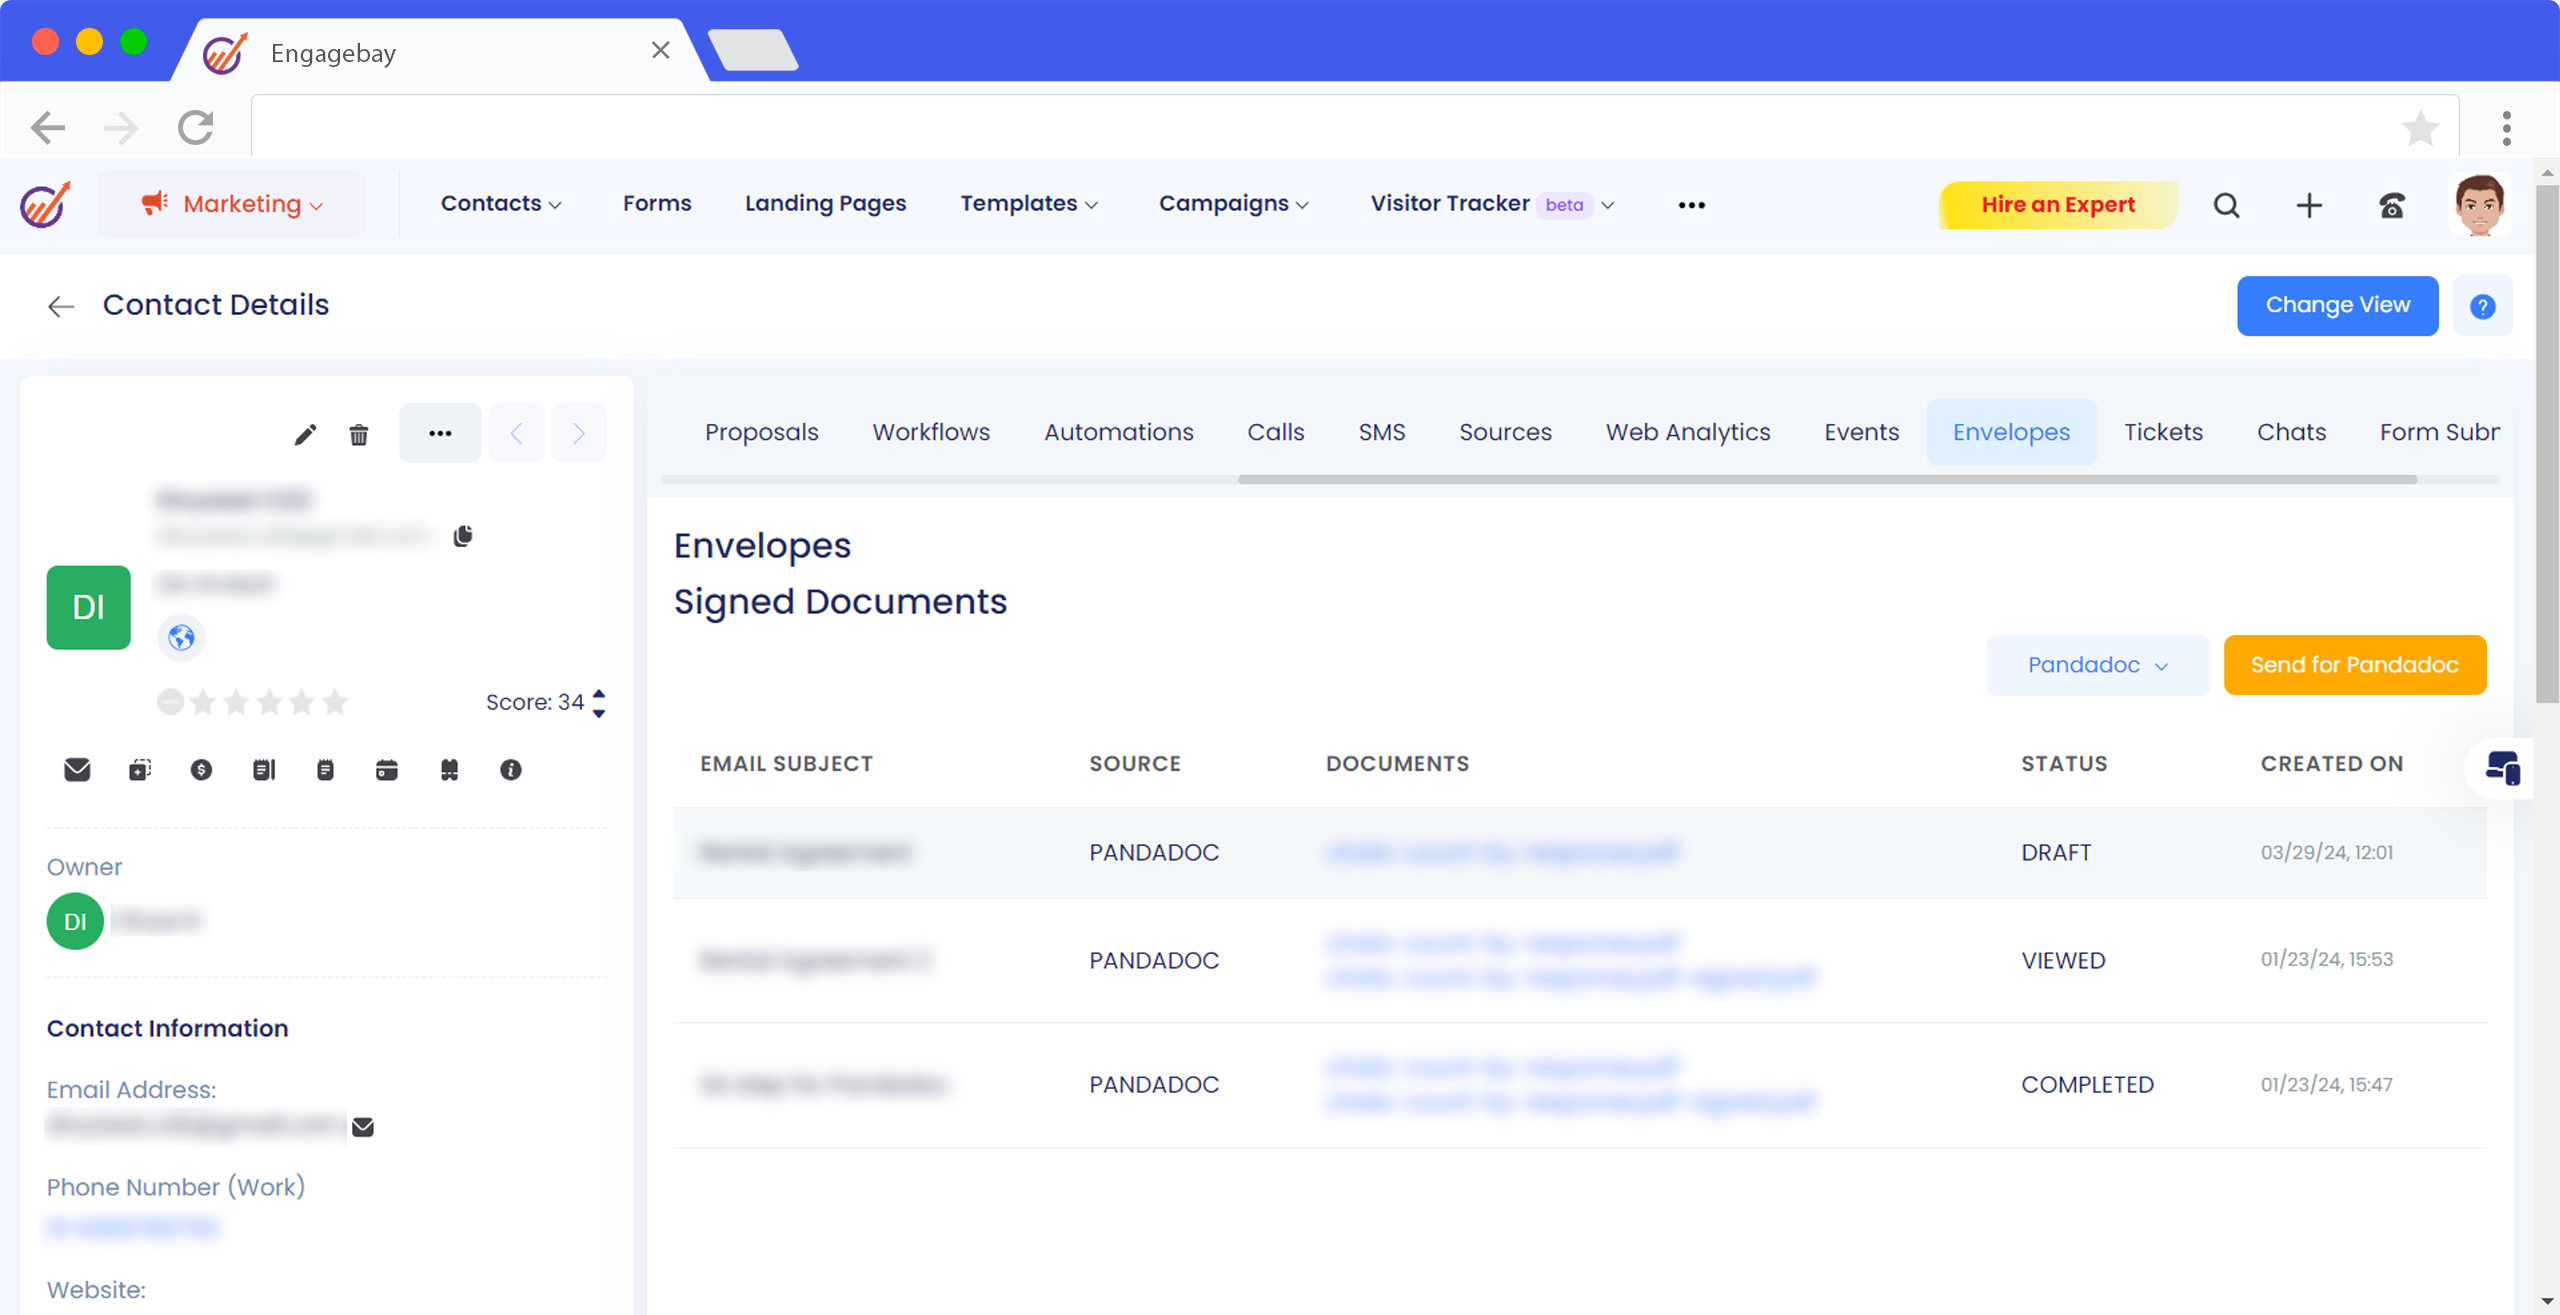Click the pencil edit contact icon
Image resolution: width=2560 pixels, height=1315 pixels.
point(305,434)
